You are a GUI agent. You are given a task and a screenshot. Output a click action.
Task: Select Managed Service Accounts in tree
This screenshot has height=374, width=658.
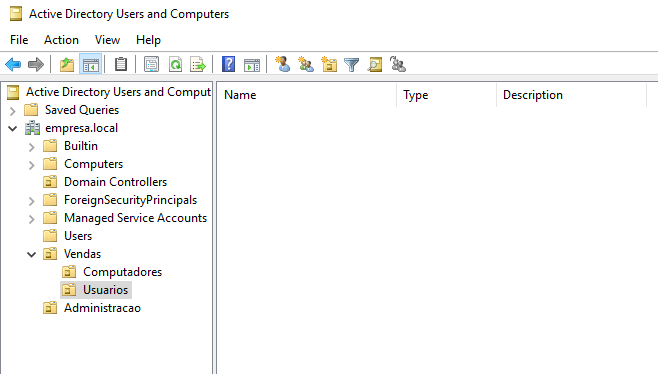click(136, 218)
